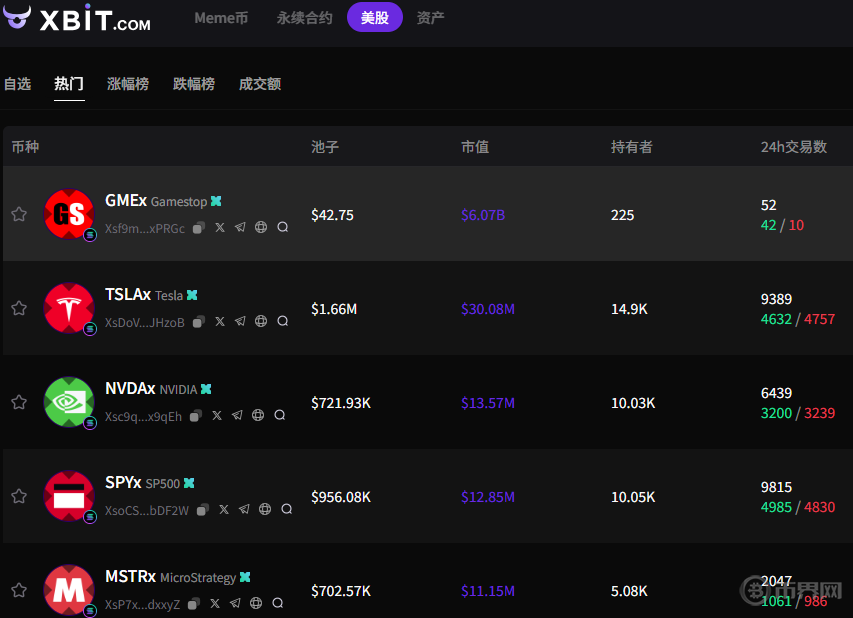The height and width of the screenshot is (618, 853).
Task: Click the NVDAx copy address icon
Action: pyautogui.click(x=196, y=416)
